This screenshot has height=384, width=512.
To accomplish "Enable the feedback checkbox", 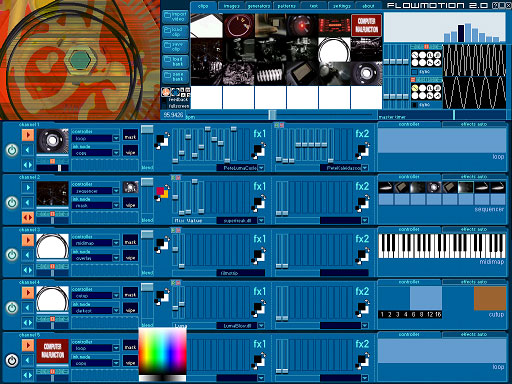I will (x=165, y=100).
